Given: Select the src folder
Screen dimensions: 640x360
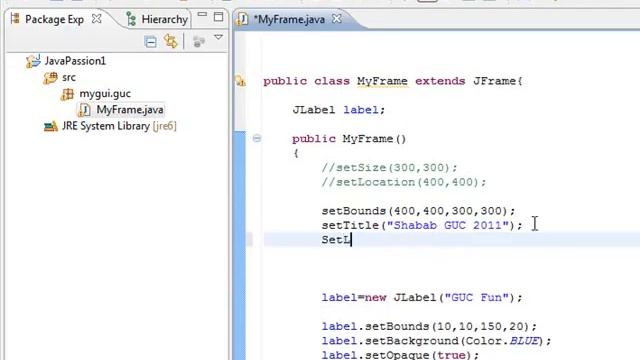Looking at the screenshot, I should [69, 77].
